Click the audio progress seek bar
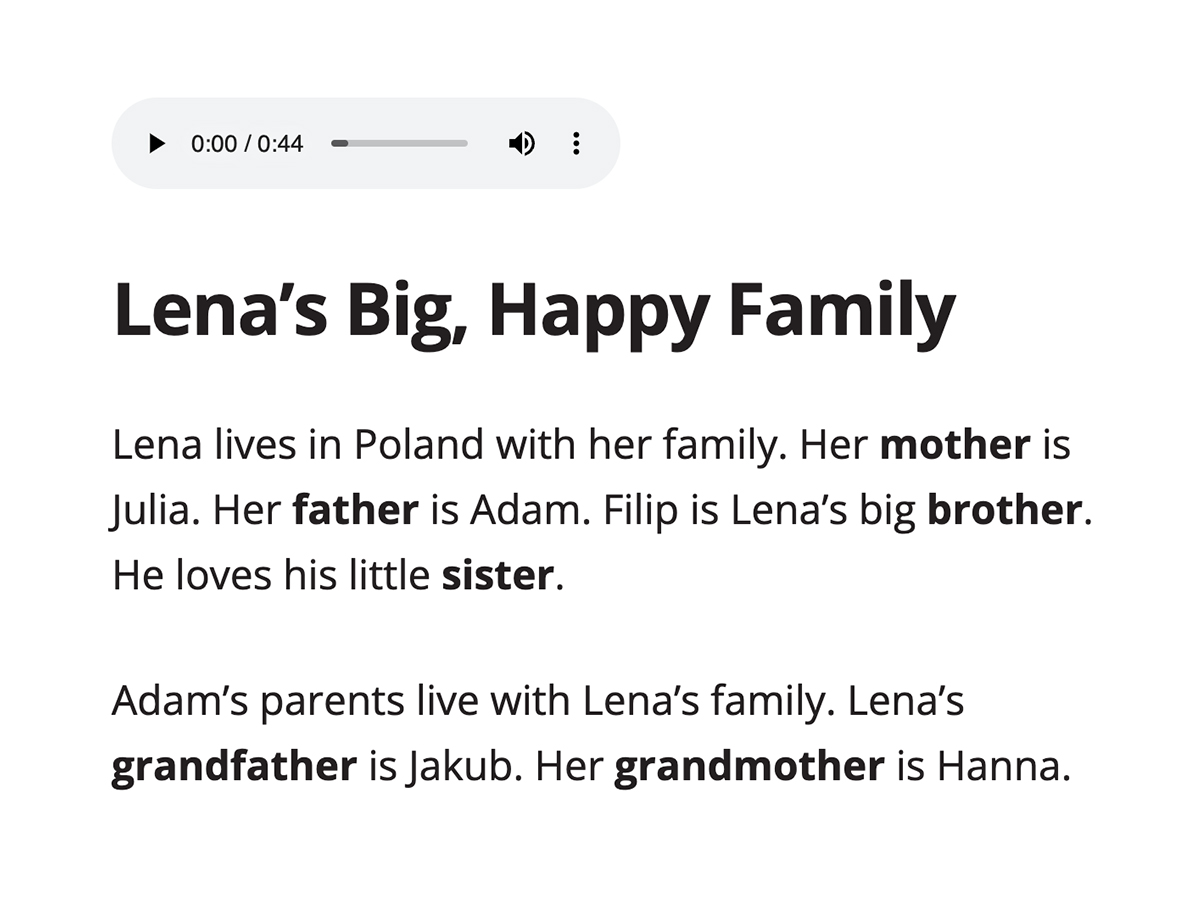1200x907 pixels. (x=399, y=144)
